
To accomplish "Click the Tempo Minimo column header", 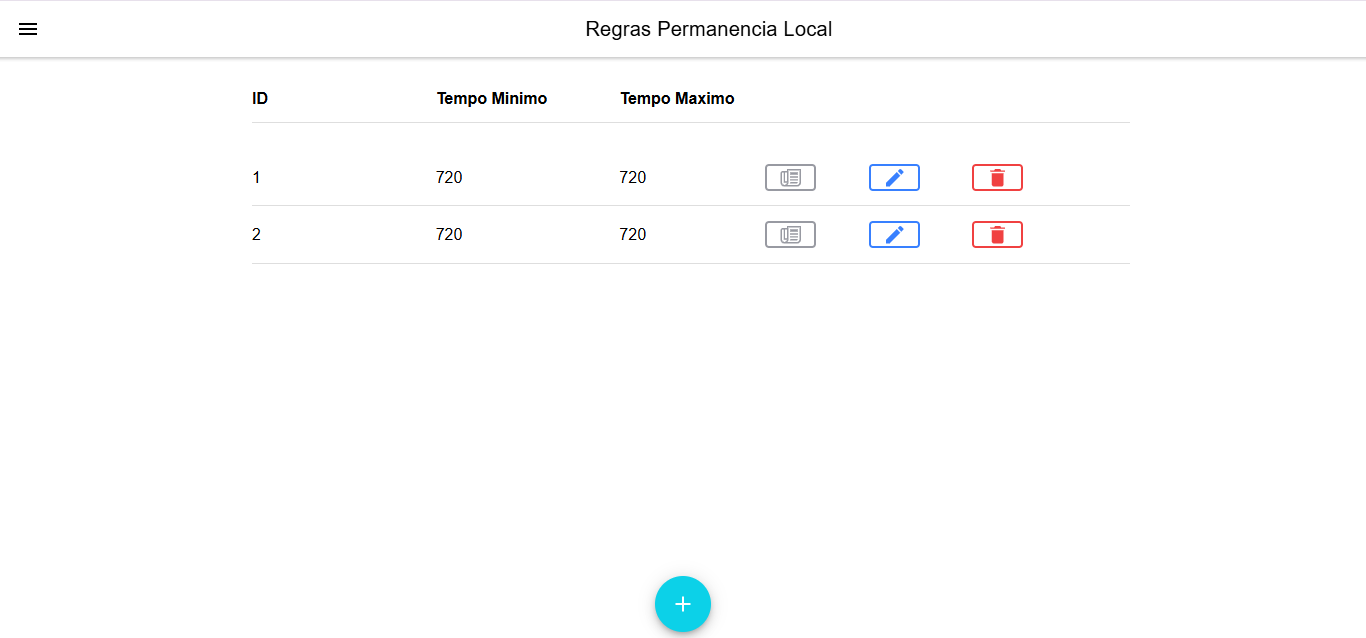I will (492, 98).
